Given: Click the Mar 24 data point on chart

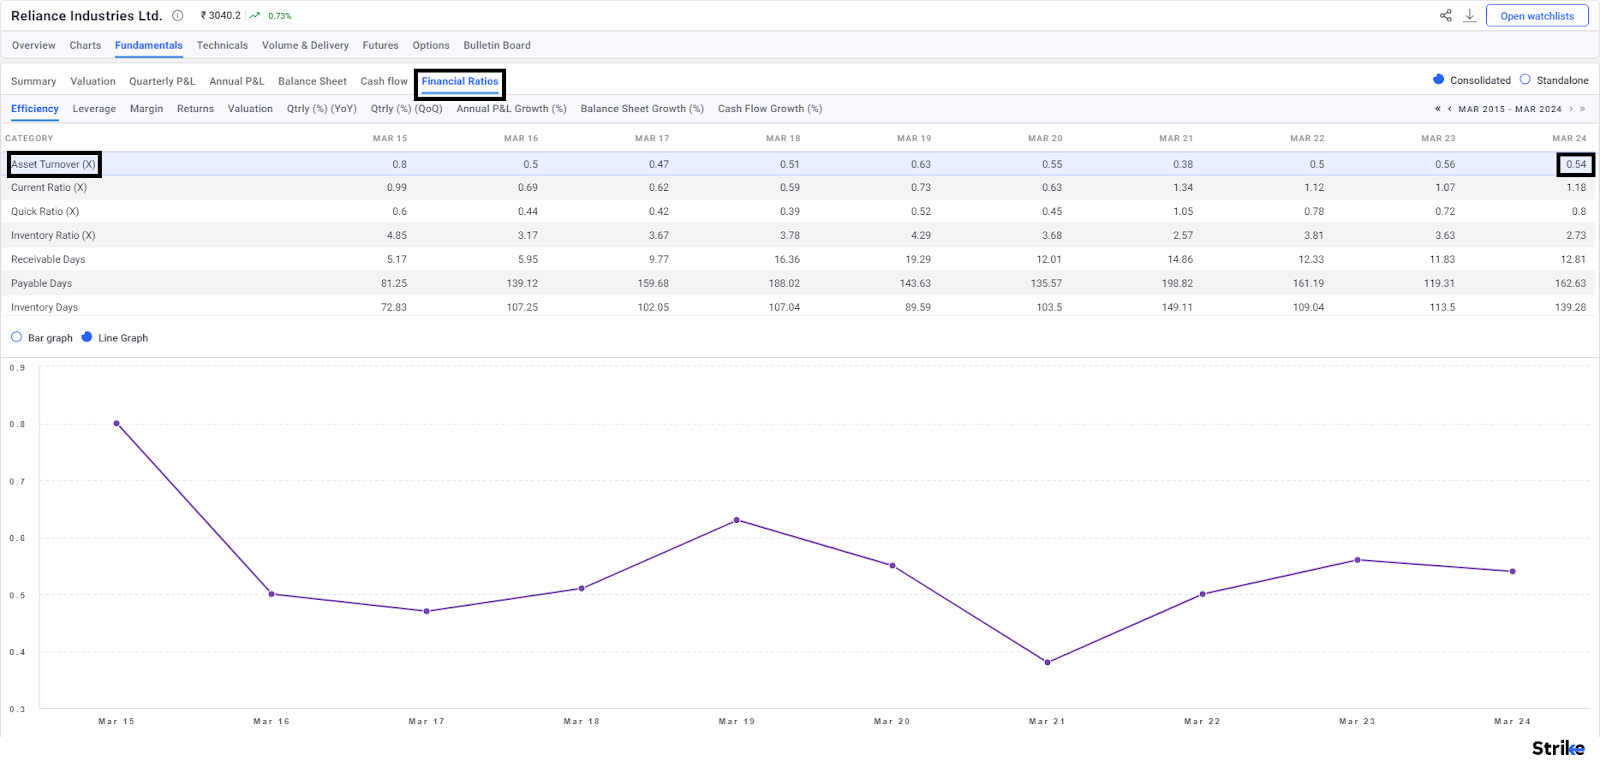Looking at the screenshot, I should 1513,571.
